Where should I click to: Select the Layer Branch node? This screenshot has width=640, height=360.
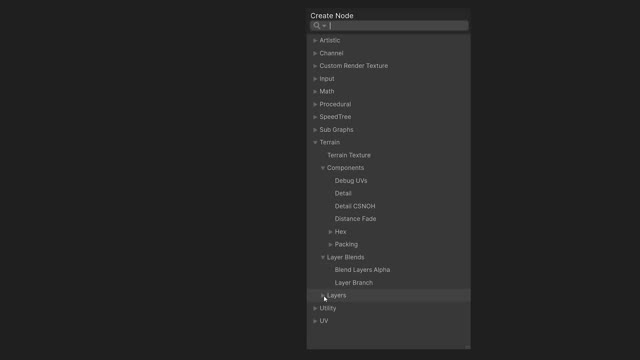tap(353, 282)
